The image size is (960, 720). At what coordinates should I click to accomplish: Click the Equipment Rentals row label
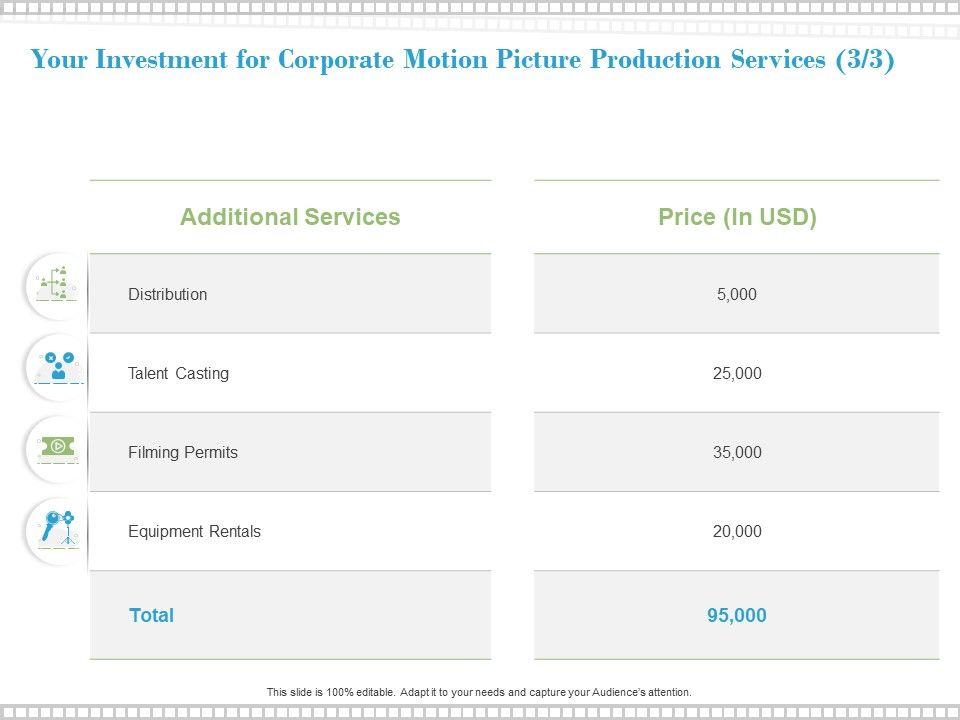click(194, 531)
